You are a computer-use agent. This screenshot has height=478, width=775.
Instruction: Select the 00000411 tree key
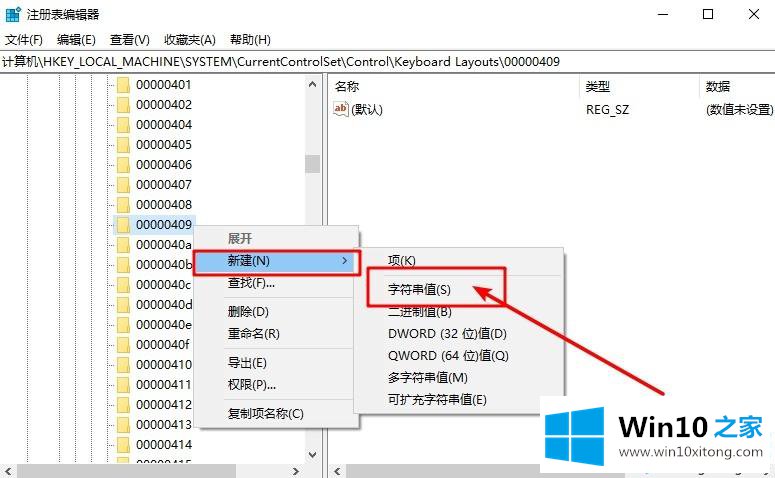tap(164, 385)
